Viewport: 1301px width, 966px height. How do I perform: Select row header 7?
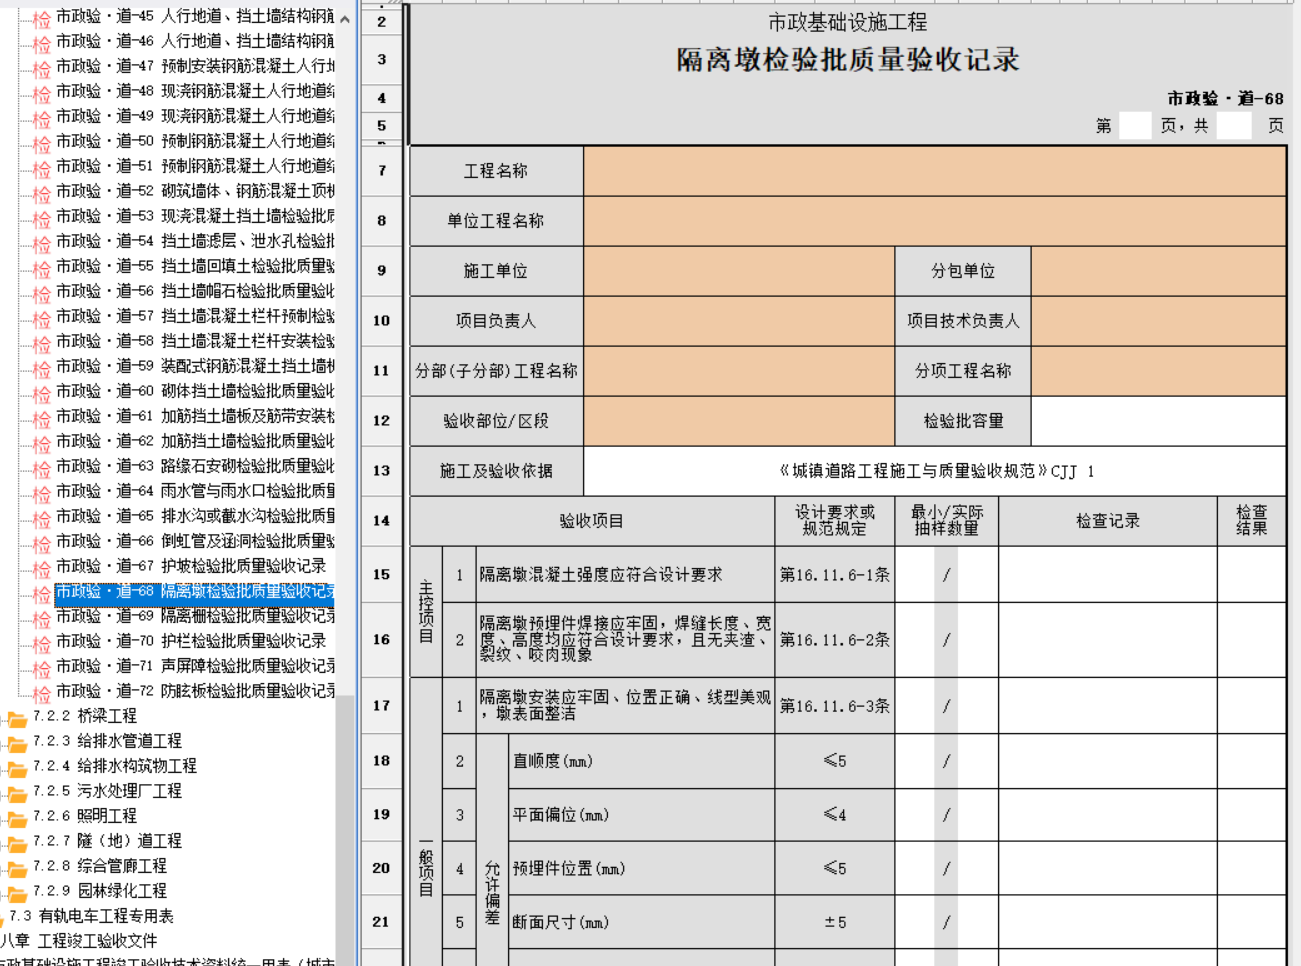pos(381,171)
